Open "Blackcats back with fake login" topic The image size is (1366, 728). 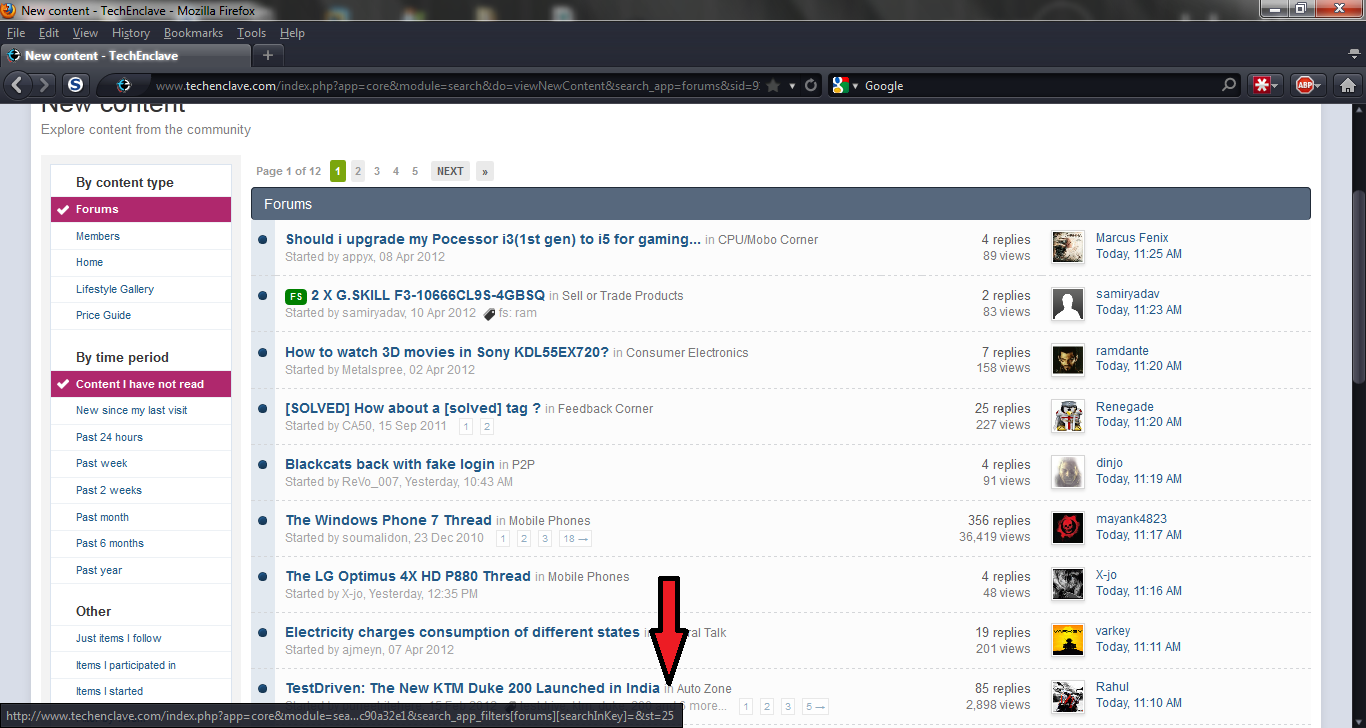click(x=390, y=464)
